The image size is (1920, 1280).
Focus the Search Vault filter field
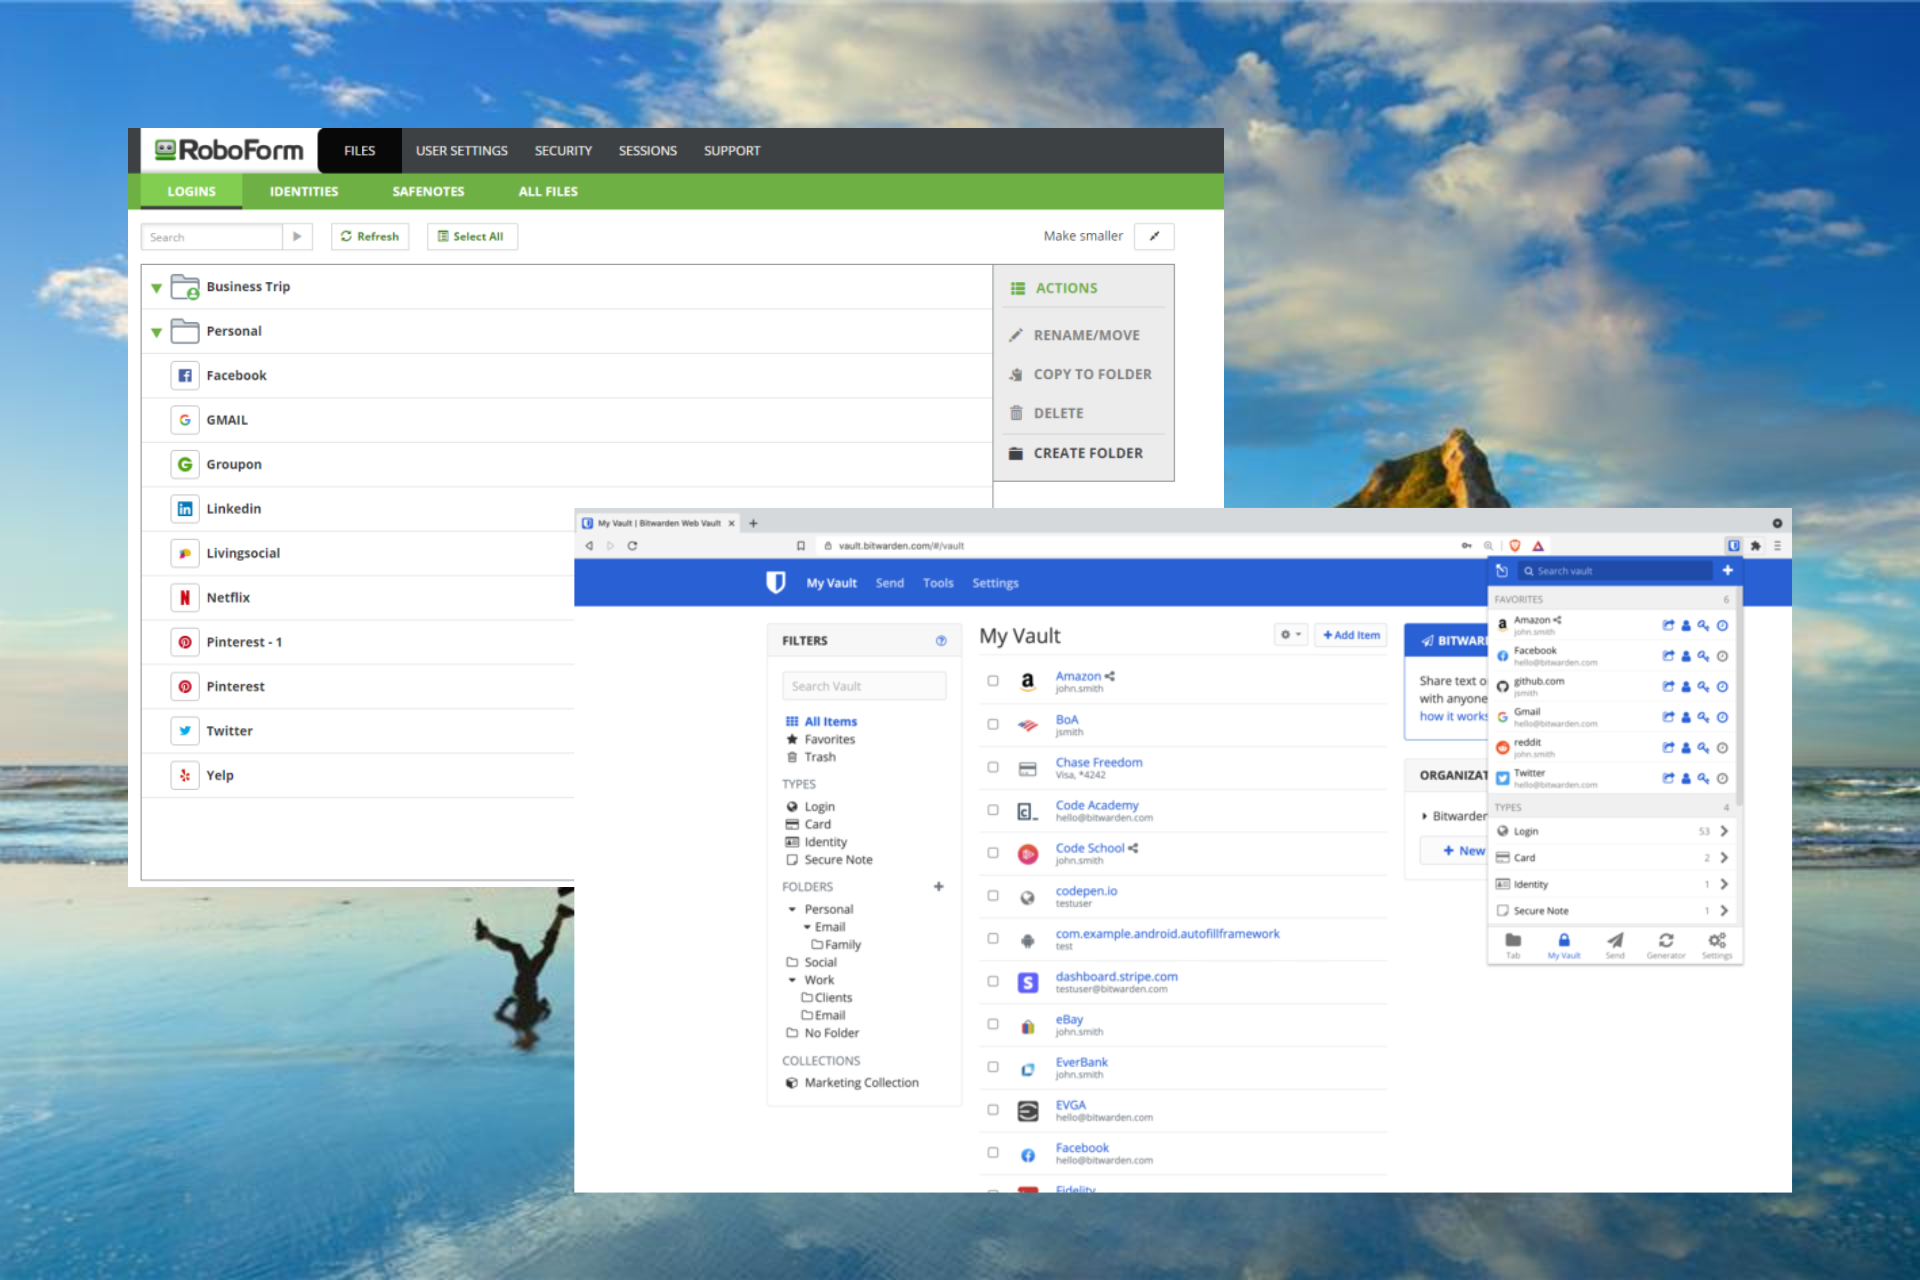click(864, 686)
